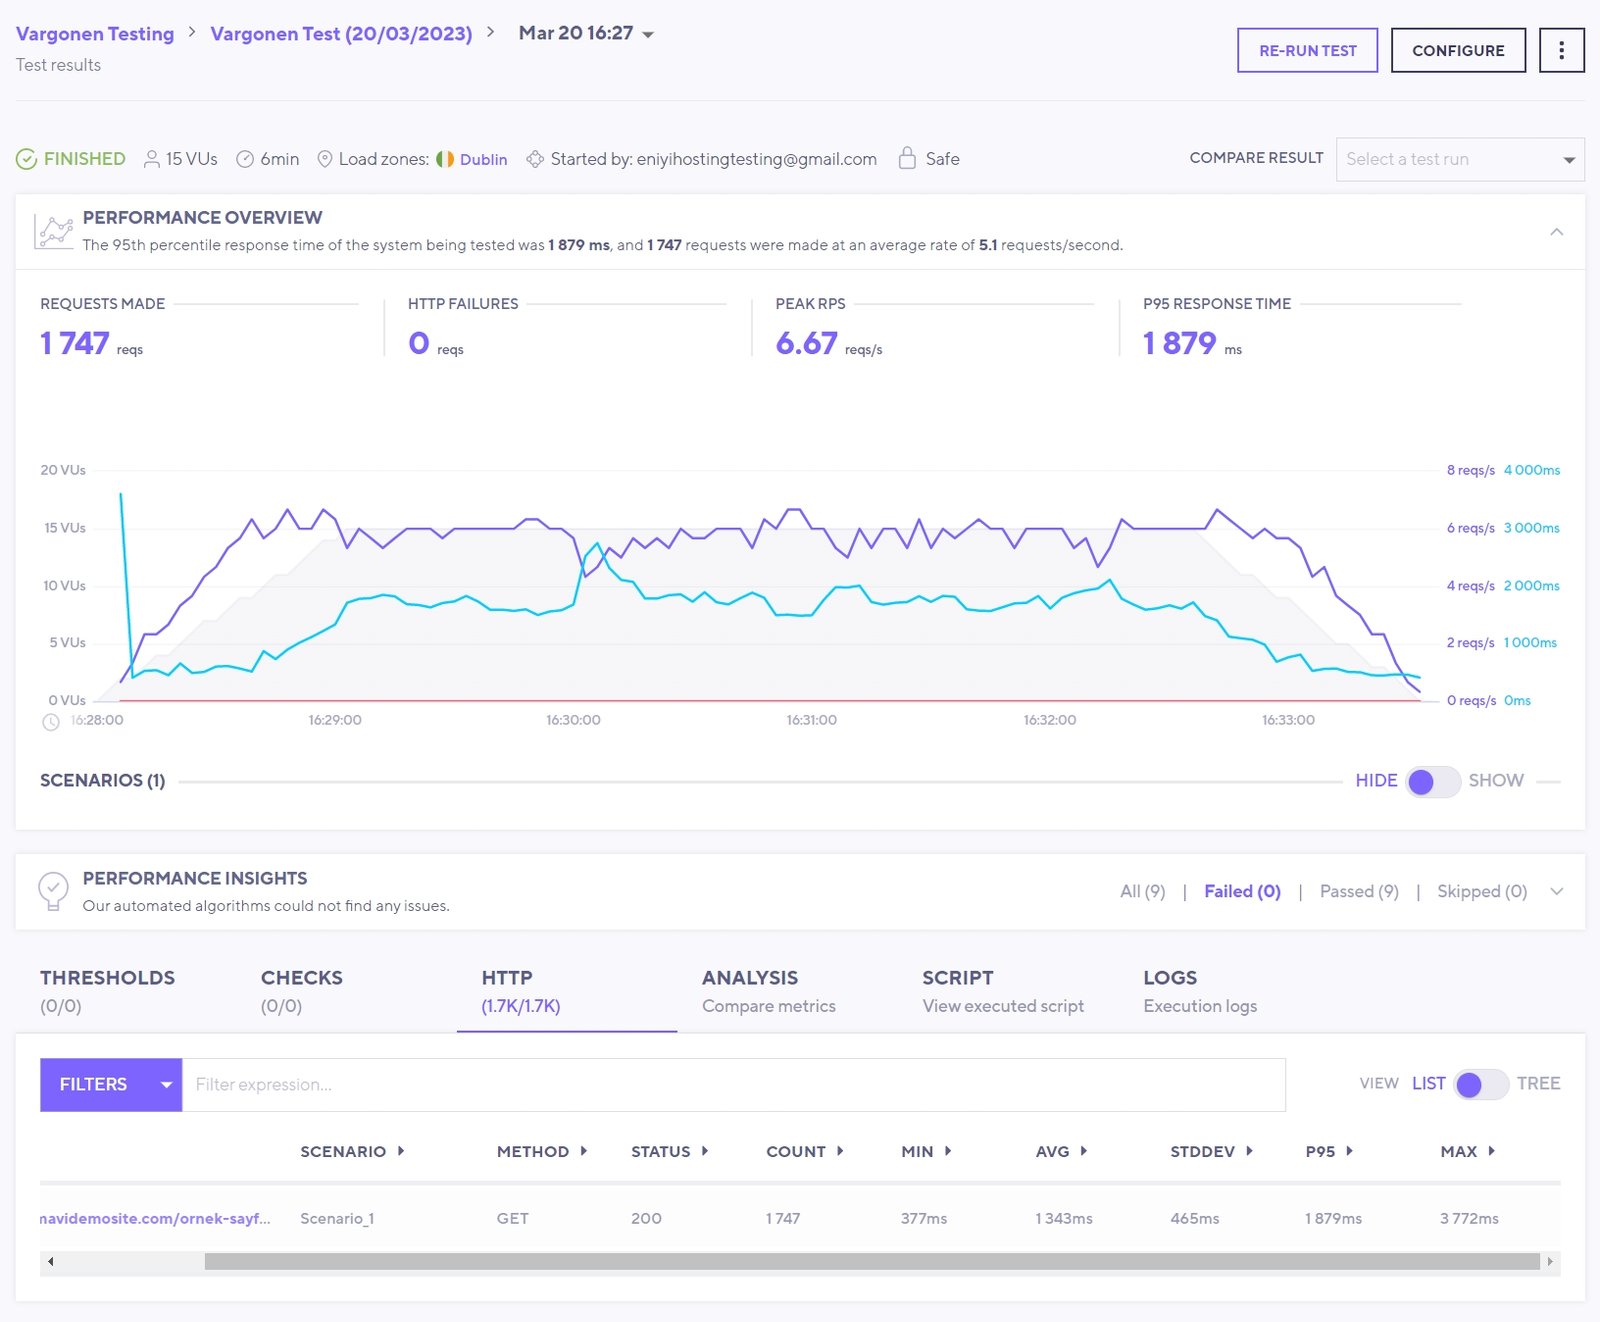Click the chart timeline clock icon near 16:28:00

pyautogui.click(x=51, y=722)
